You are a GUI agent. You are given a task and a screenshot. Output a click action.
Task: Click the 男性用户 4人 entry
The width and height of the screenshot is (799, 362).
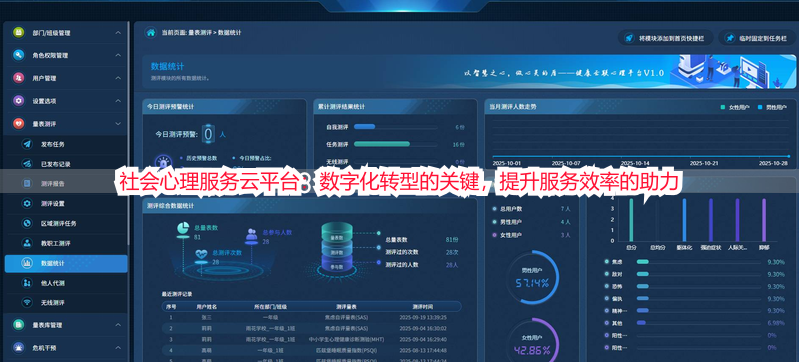531,222
